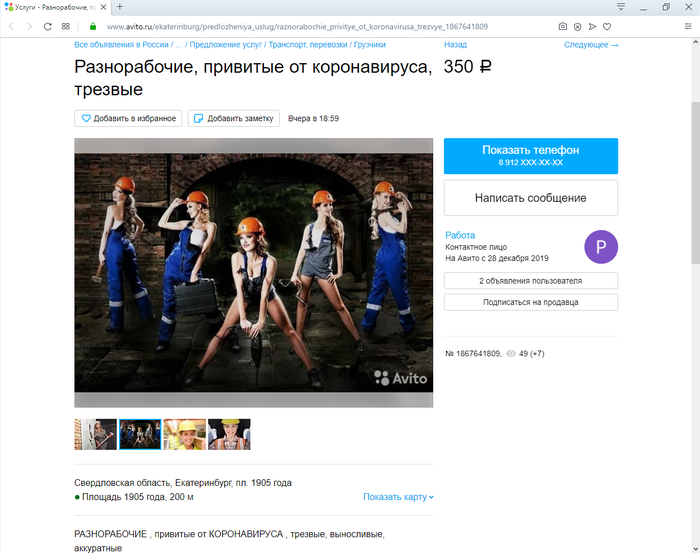Click the green padlock site security icon

click(x=93, y=26)
